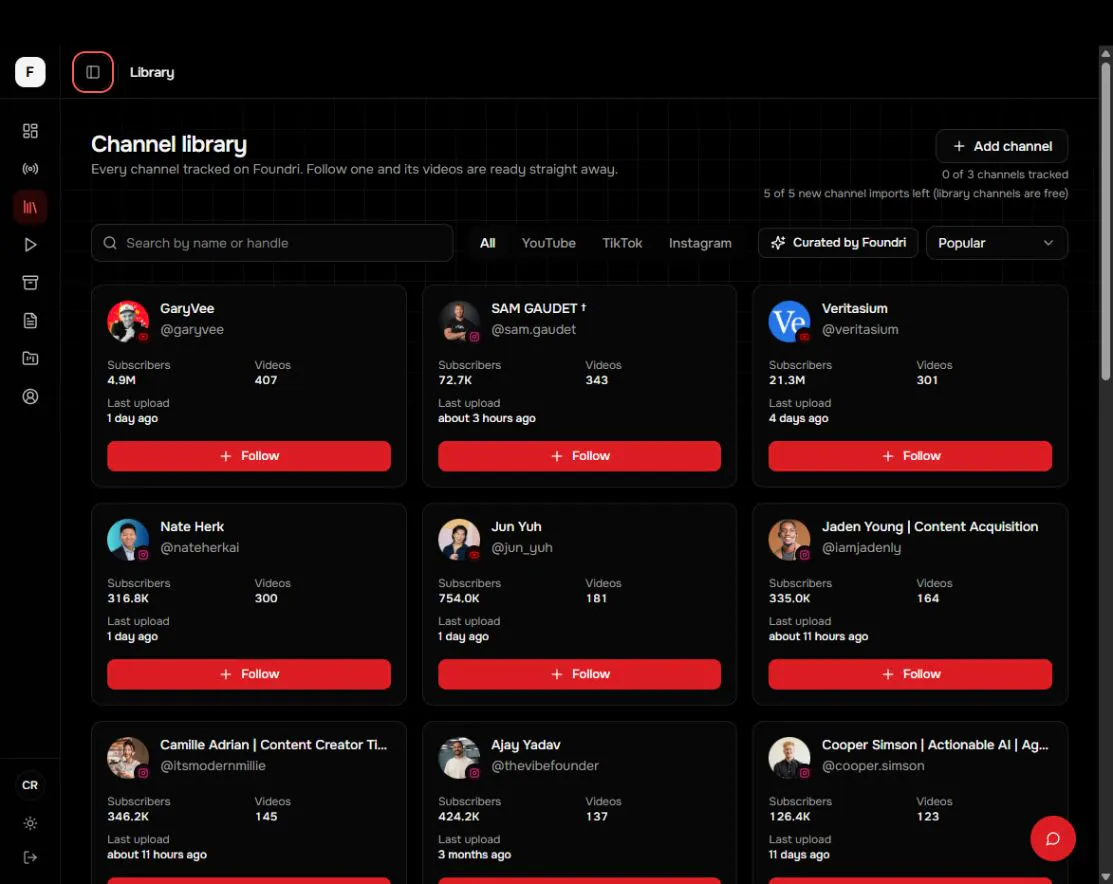Click the Veritasium channel avatar
Image resolution: width=1113 pixels, height=884 pixels.
coord(789,321)
